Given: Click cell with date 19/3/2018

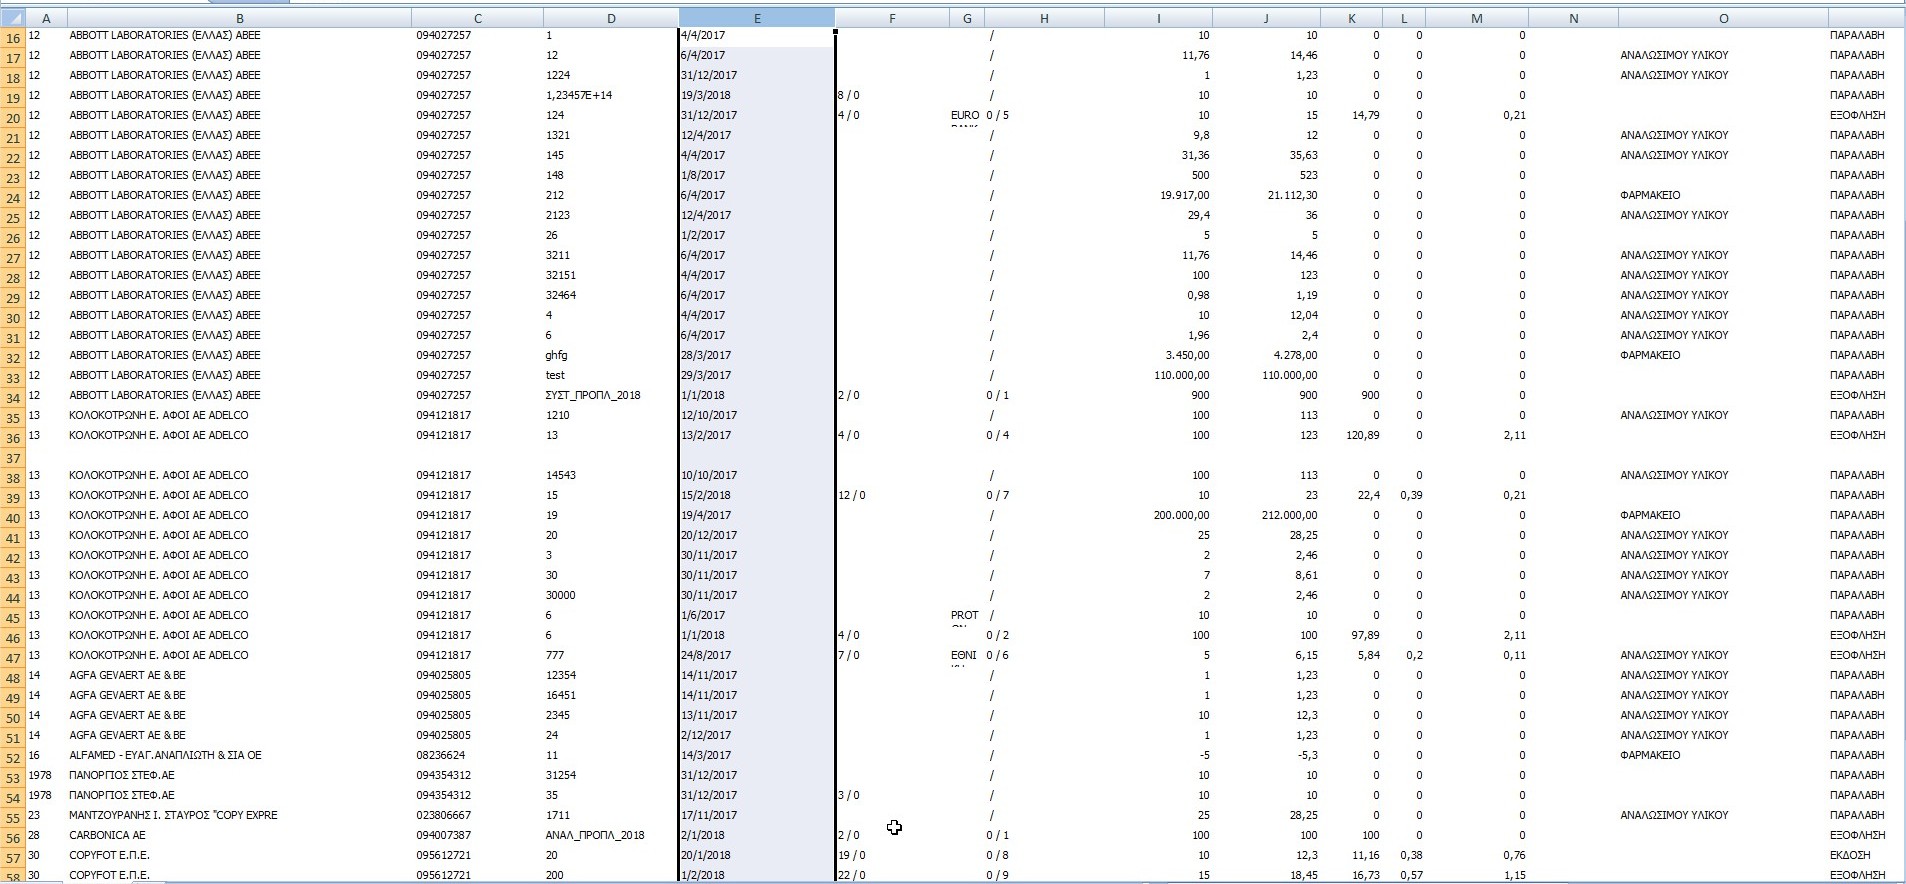Looking at the screenshot, I should pyautogui.click(x=756, y=95).
